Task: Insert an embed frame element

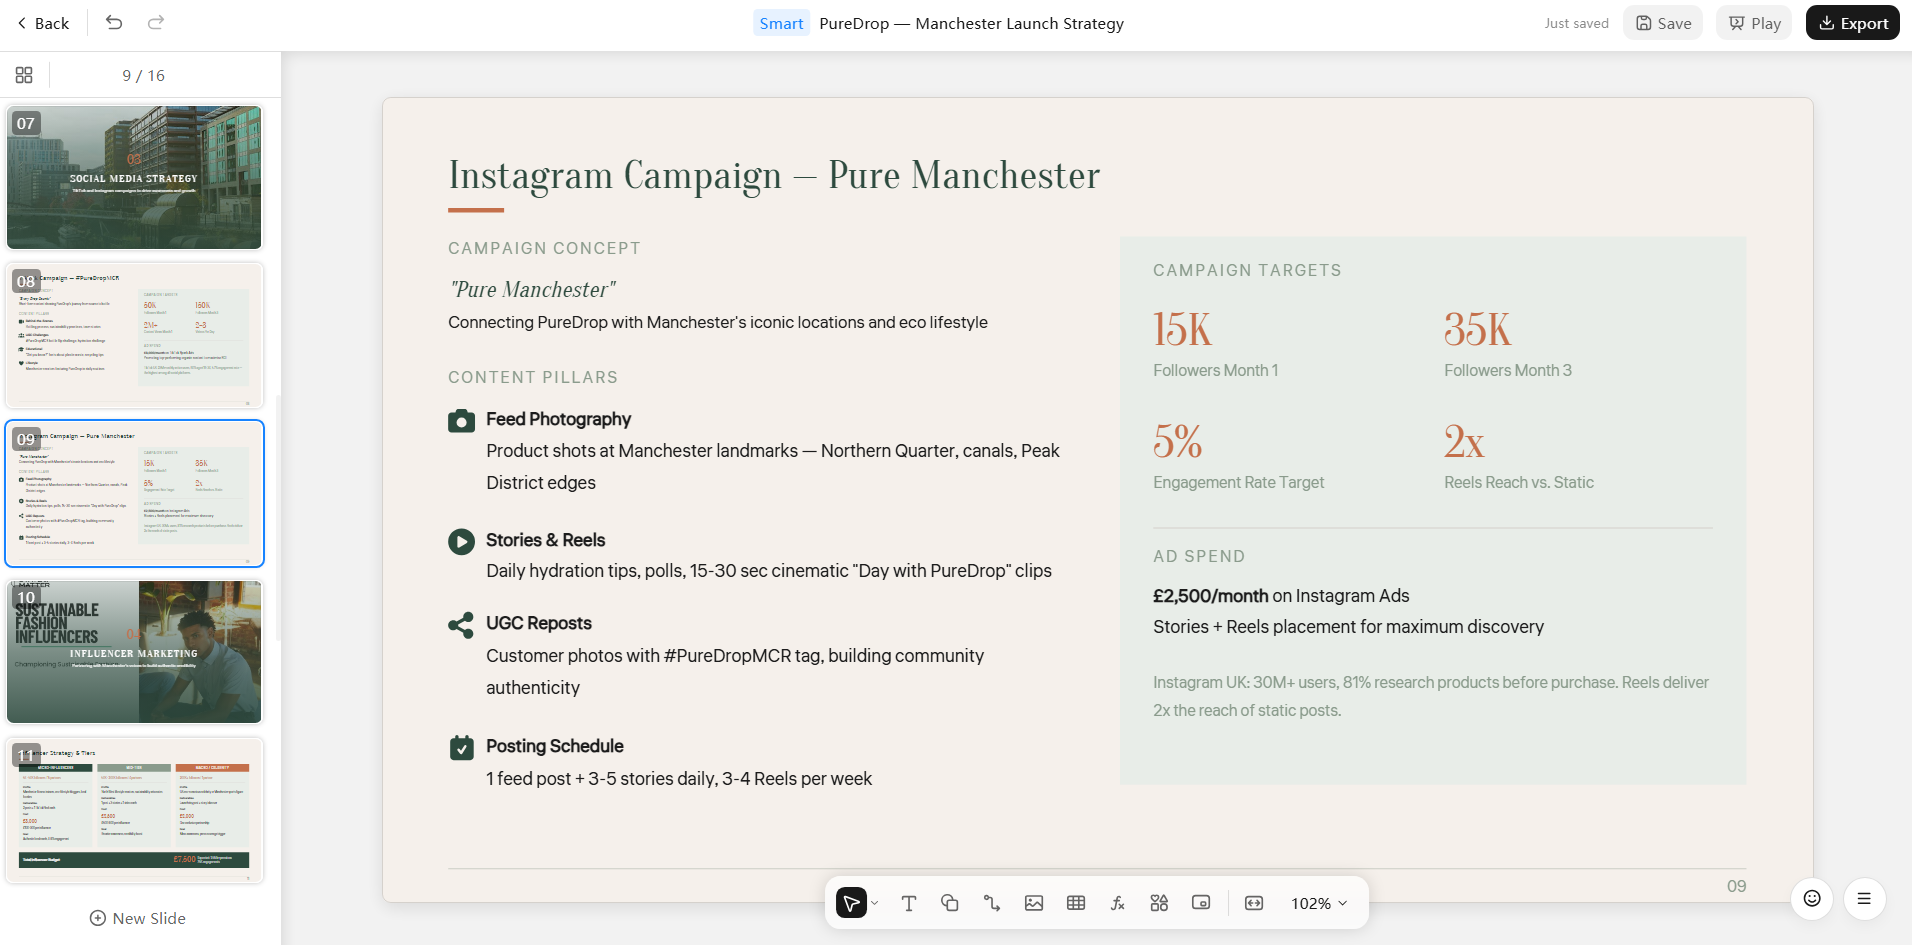Action: pyautogui.click(x=1201, y=903)
